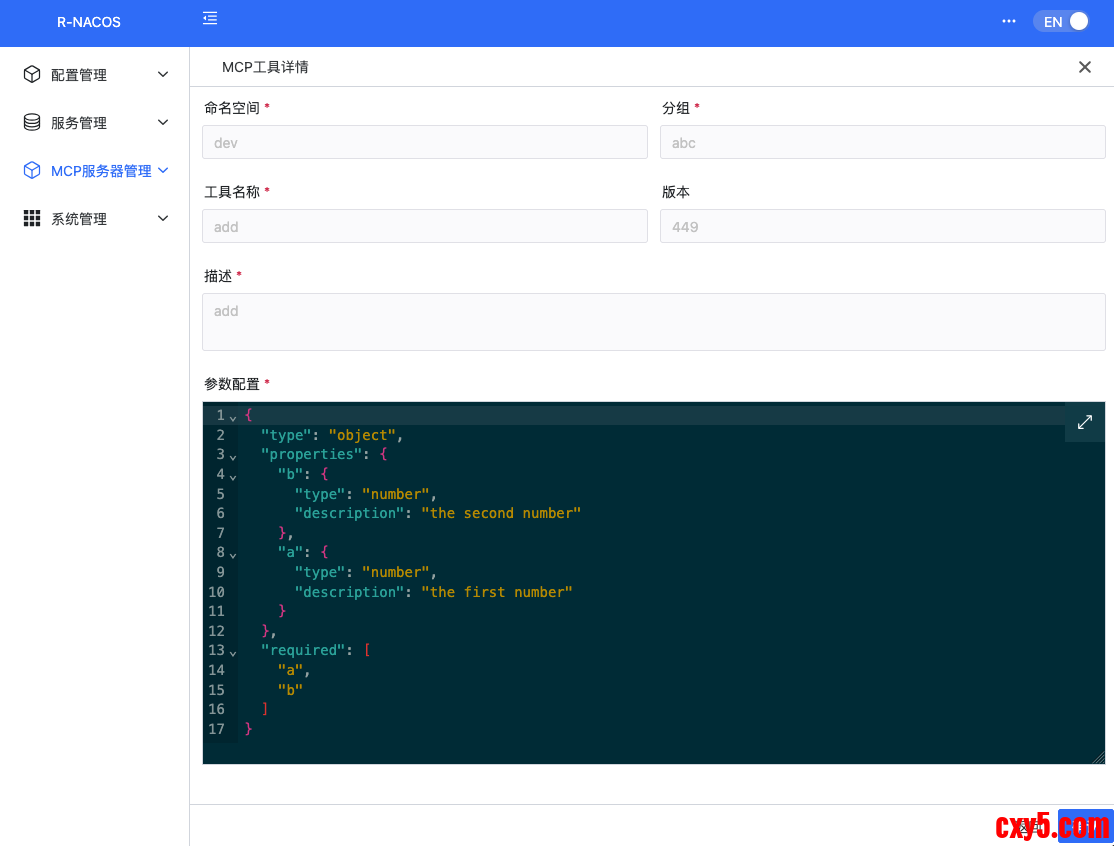Expand the 服务管理 chevron arrow

(163, 123)
